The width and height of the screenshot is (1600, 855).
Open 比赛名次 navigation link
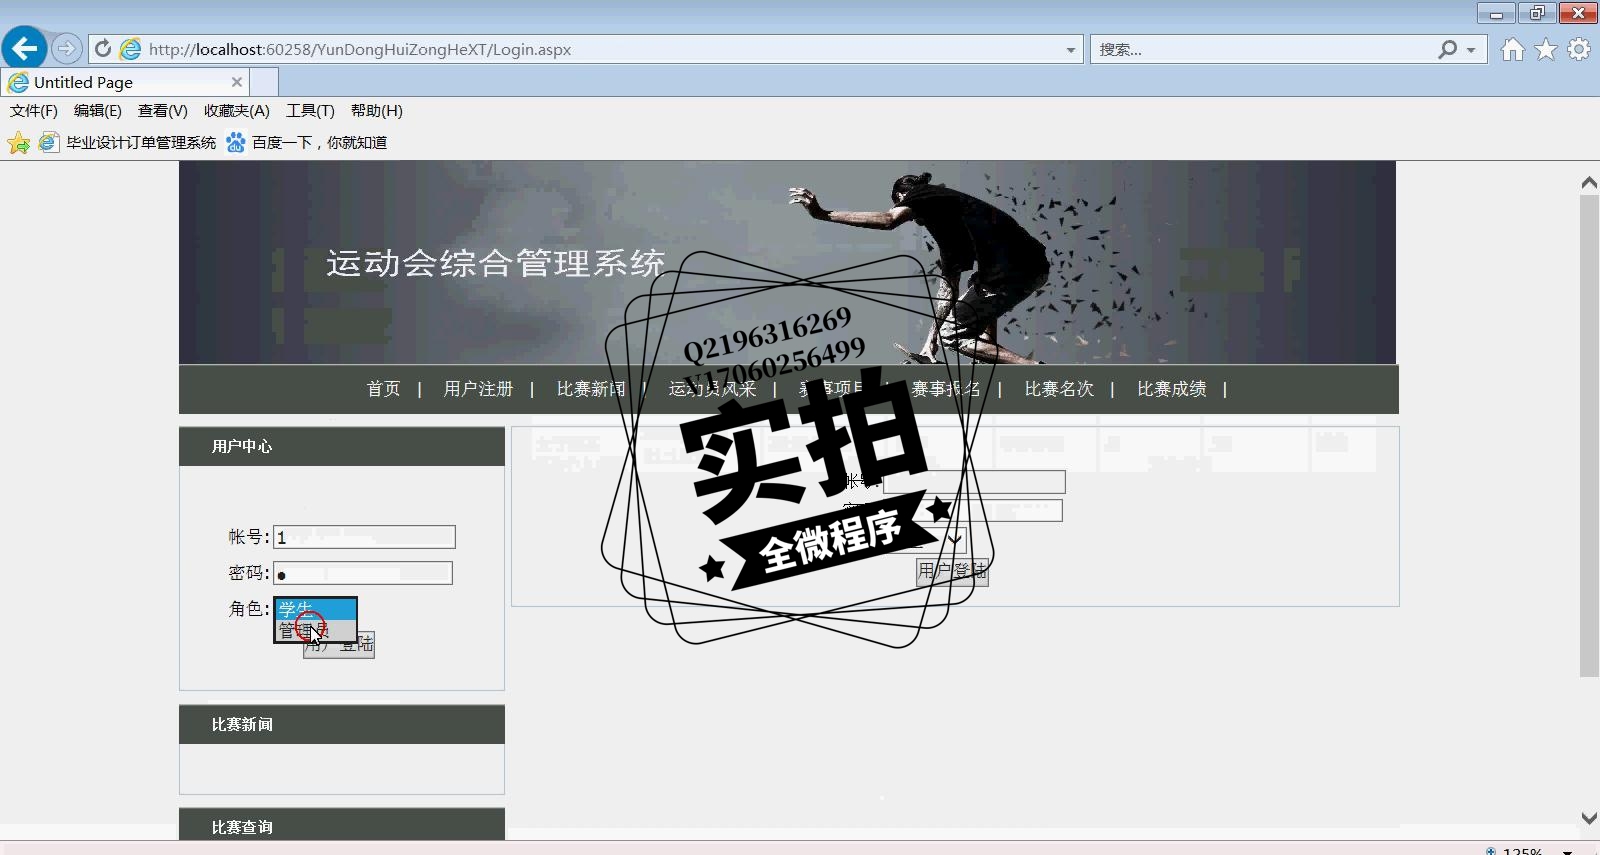click(1059, 389)
